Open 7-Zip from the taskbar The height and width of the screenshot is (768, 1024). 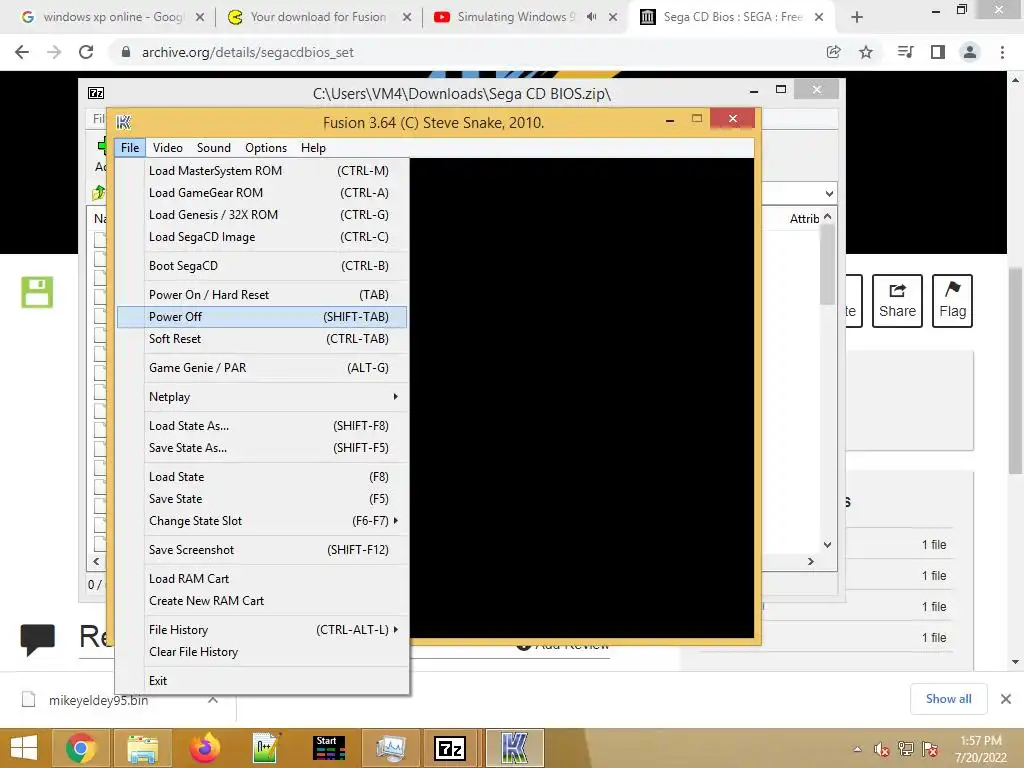coord(451,748)
